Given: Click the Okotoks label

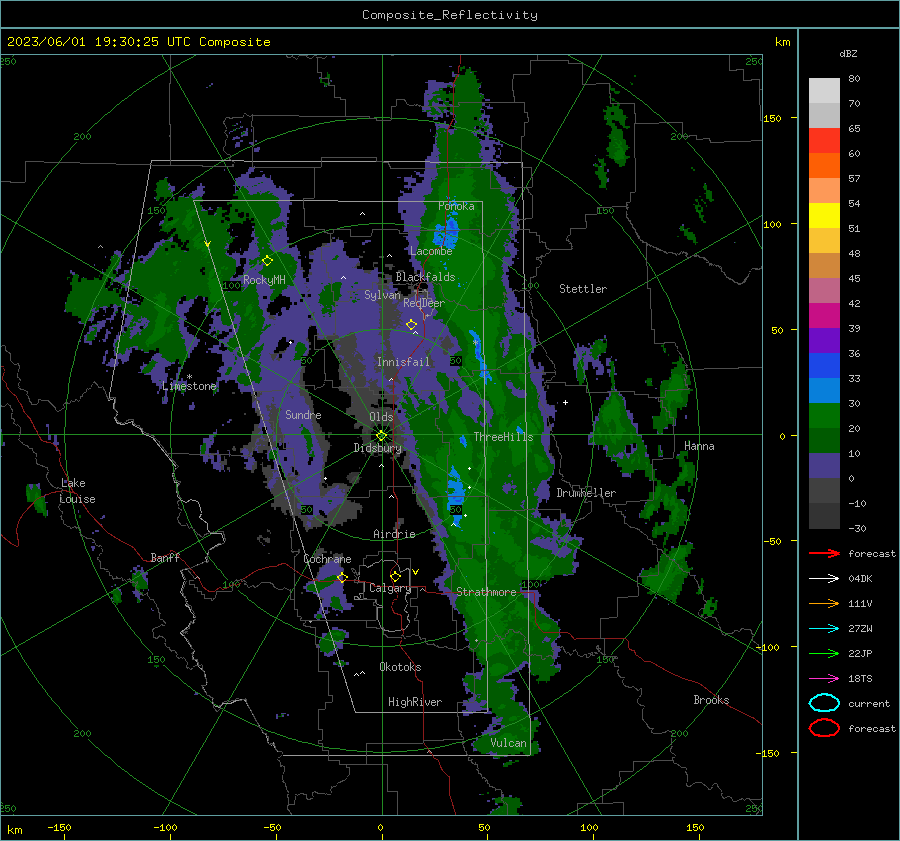Looking at the screenshot, I should click(x=400, y=667).
